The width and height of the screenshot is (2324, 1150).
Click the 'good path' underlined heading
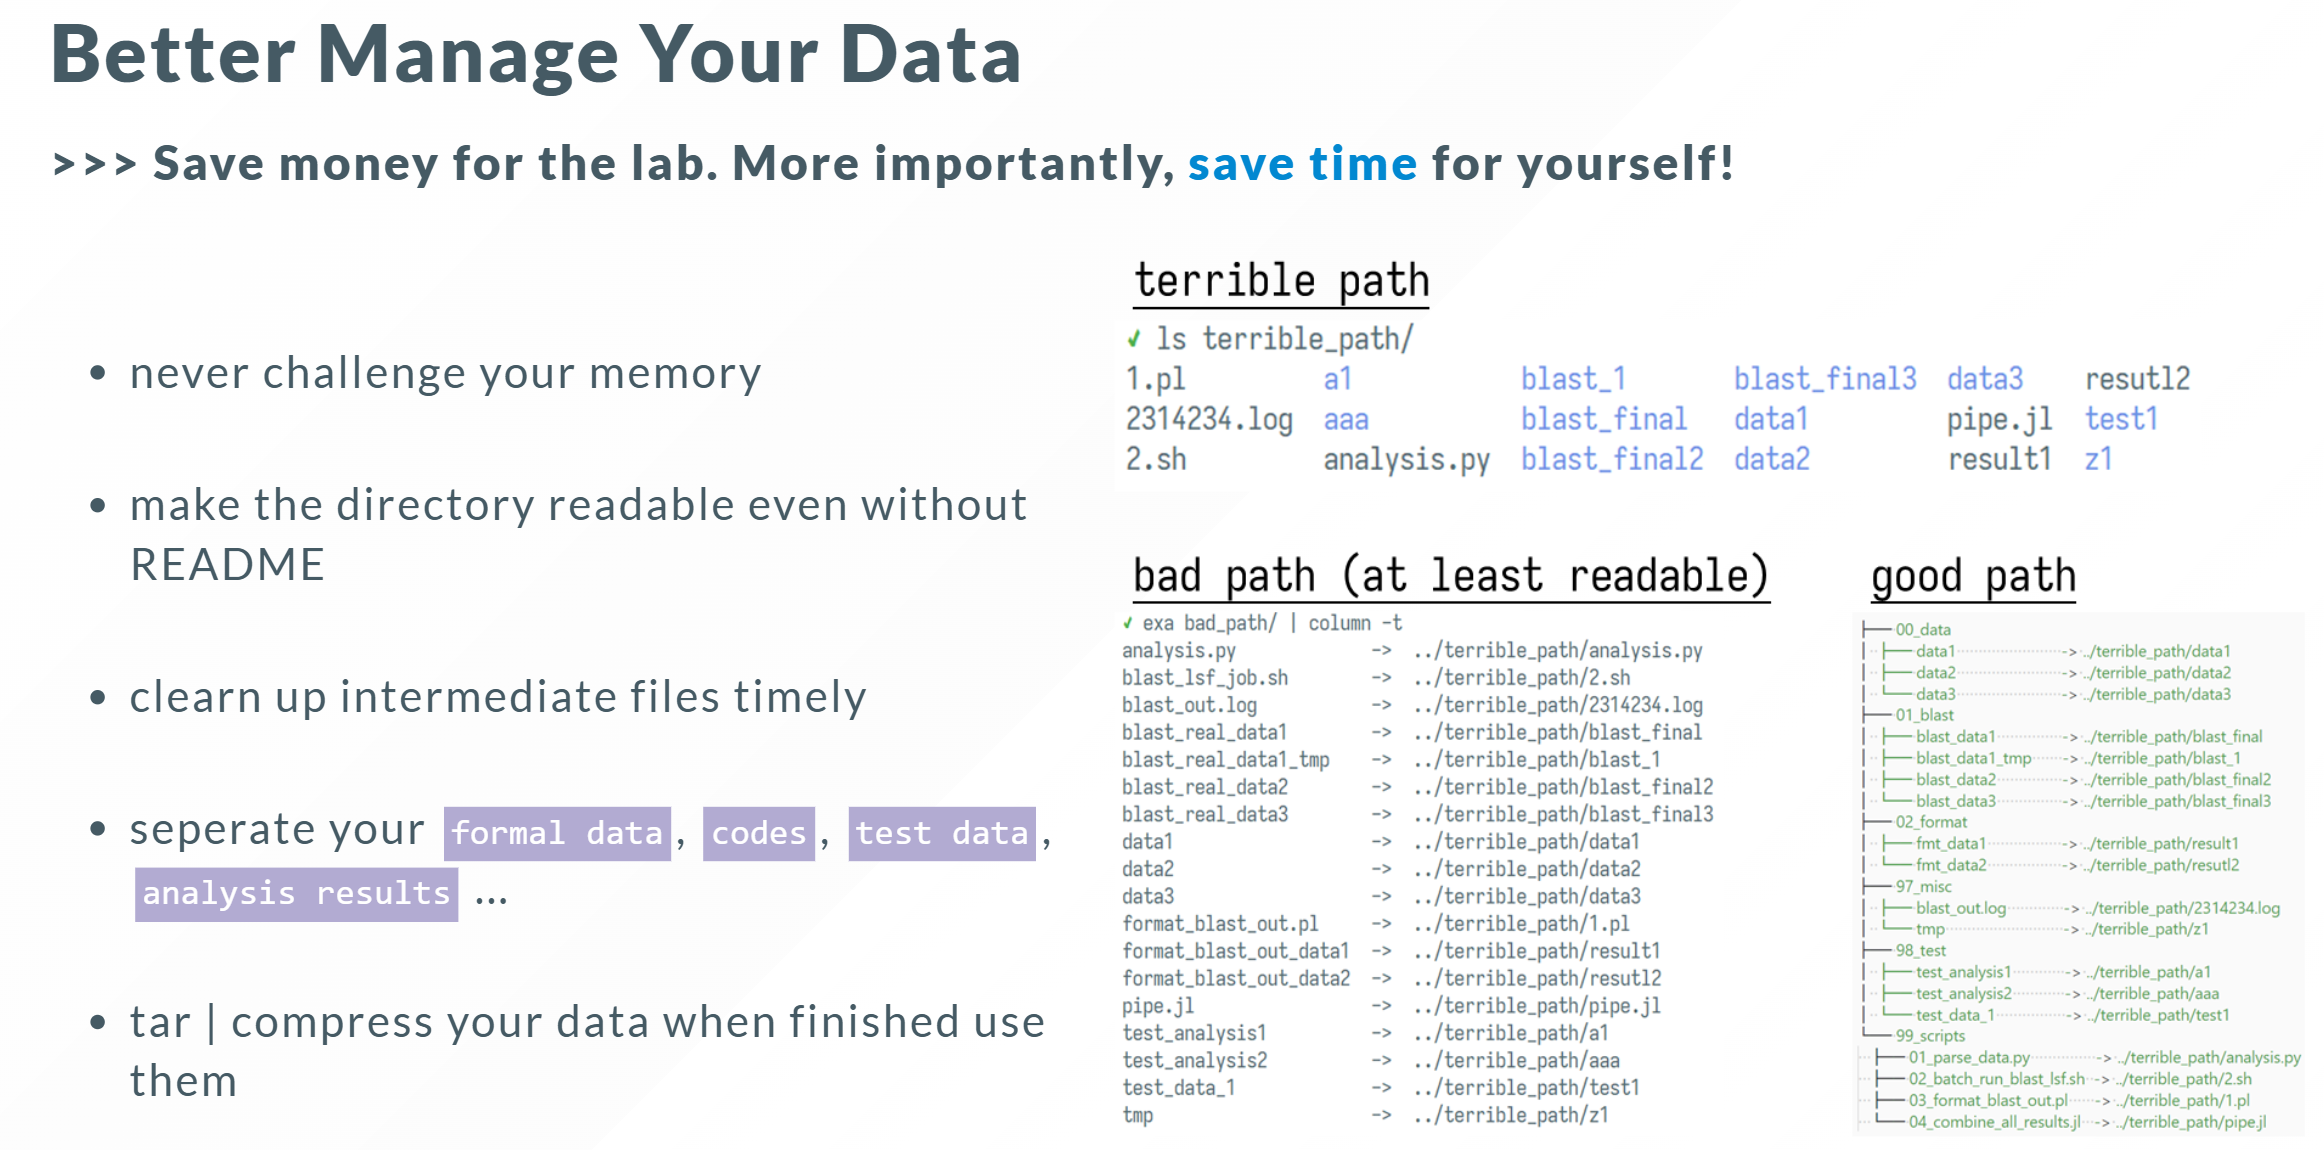pyautogui.click(x=1973, y=577)
